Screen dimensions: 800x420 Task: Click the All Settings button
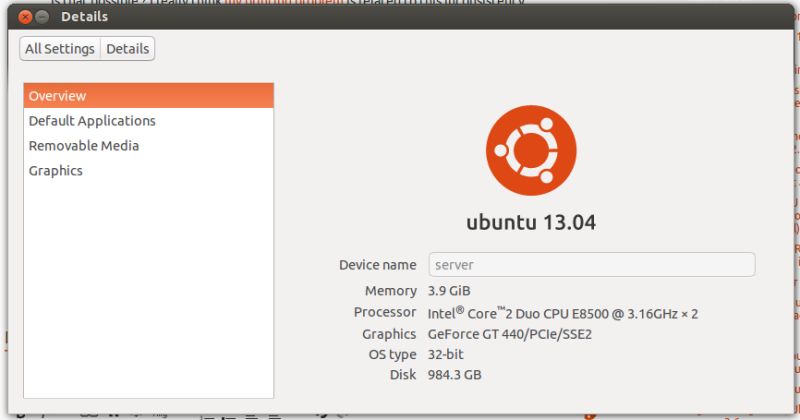[60, 49]
